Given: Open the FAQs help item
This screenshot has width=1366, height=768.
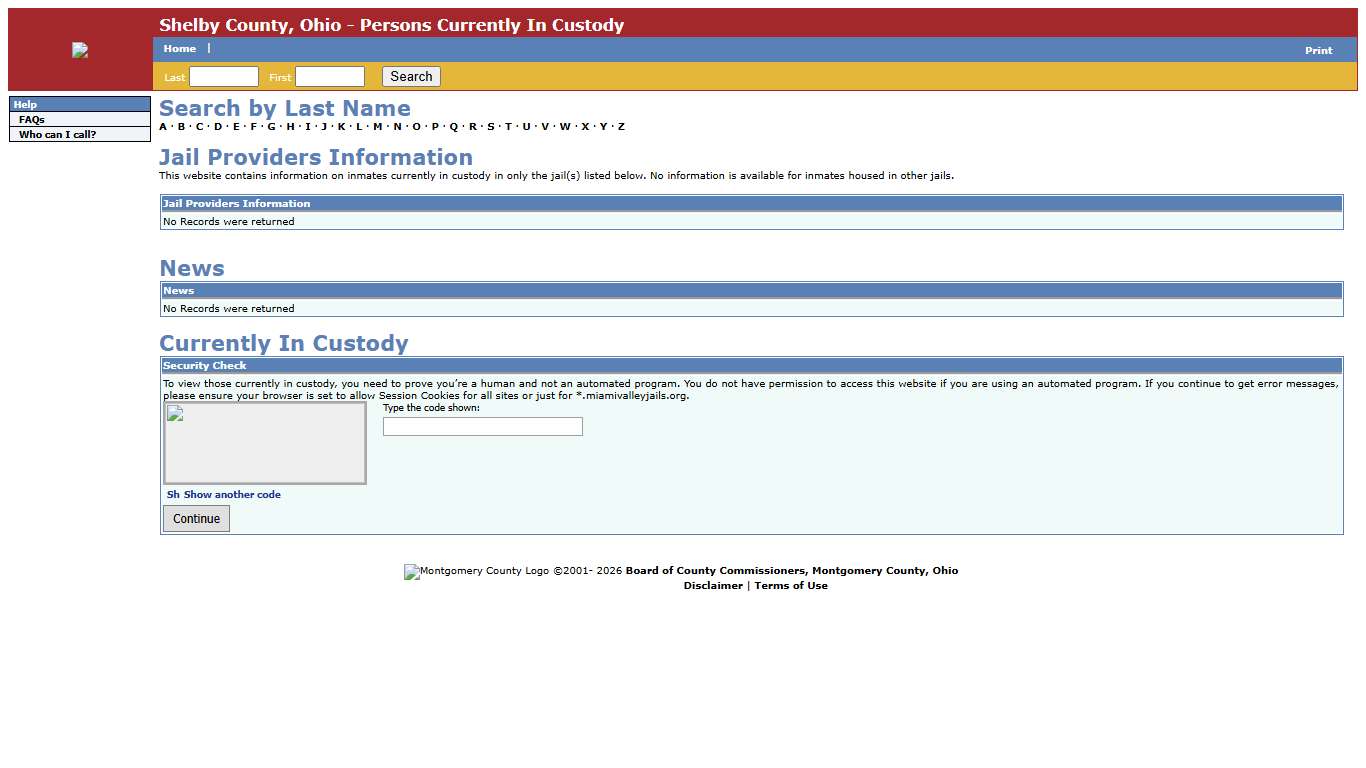Looking at the screenshot, I should pyautogui.click(x=32, y=120).
